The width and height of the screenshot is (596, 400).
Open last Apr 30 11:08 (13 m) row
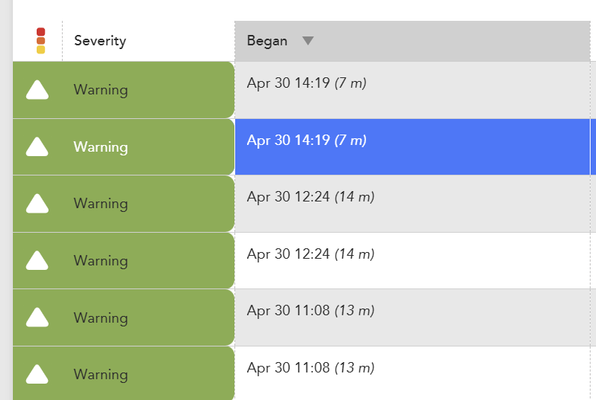coord(412,373)
